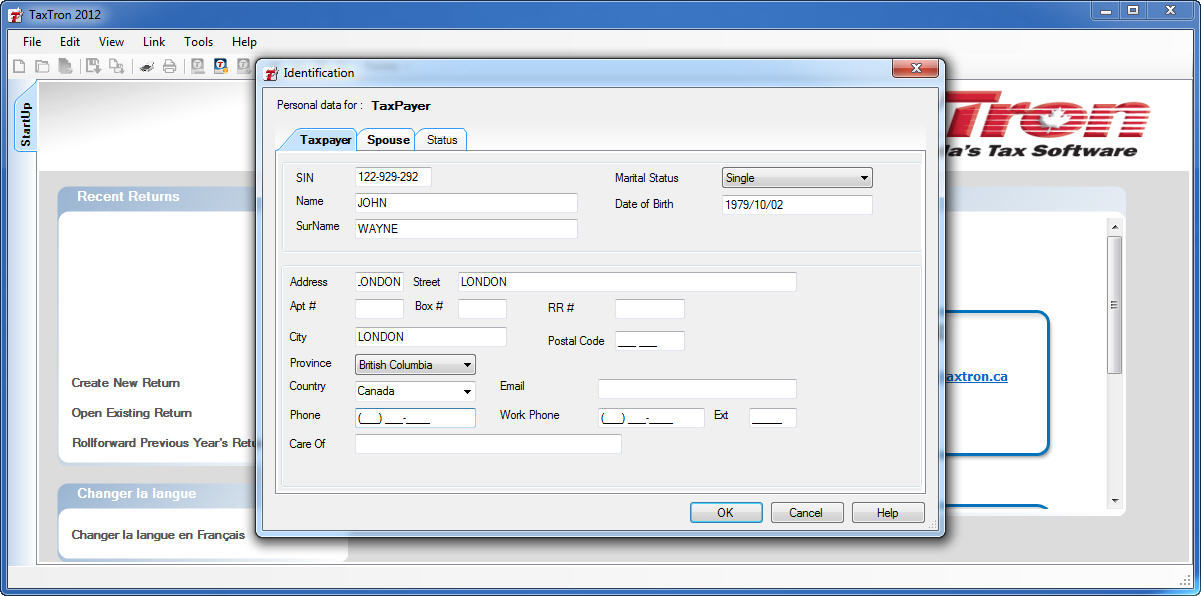The width and height of the screenshot is (1201, 596).
Task: Open the Help menu
Action: tap(244, 42)
